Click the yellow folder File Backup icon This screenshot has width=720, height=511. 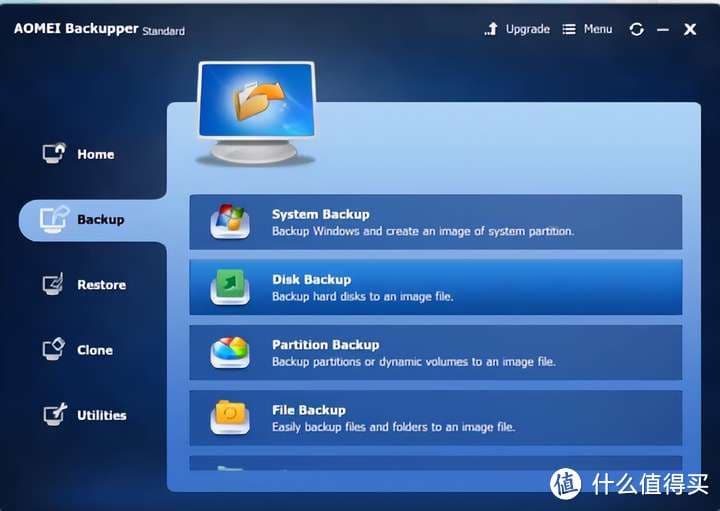click(x=230, y=417)
